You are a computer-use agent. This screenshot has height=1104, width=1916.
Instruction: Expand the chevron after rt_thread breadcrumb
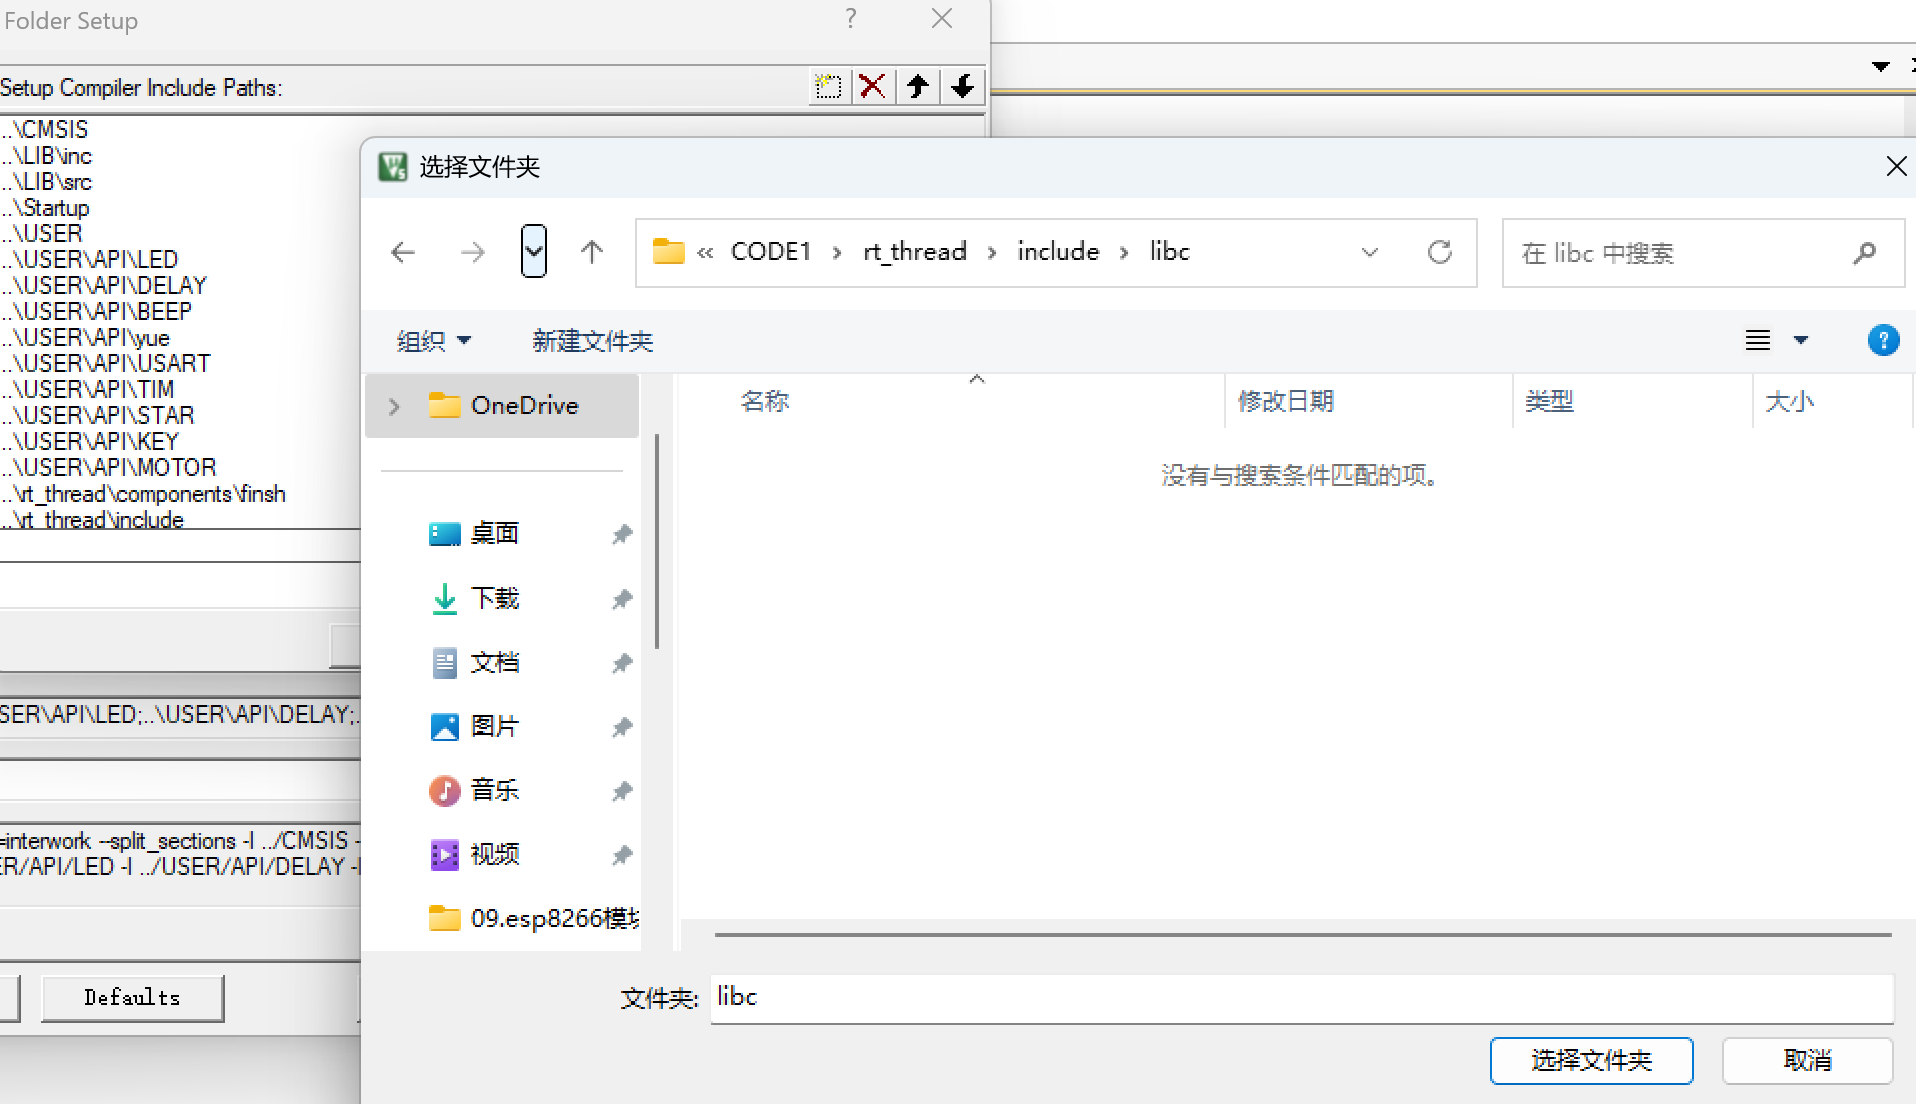coord(992,252)
